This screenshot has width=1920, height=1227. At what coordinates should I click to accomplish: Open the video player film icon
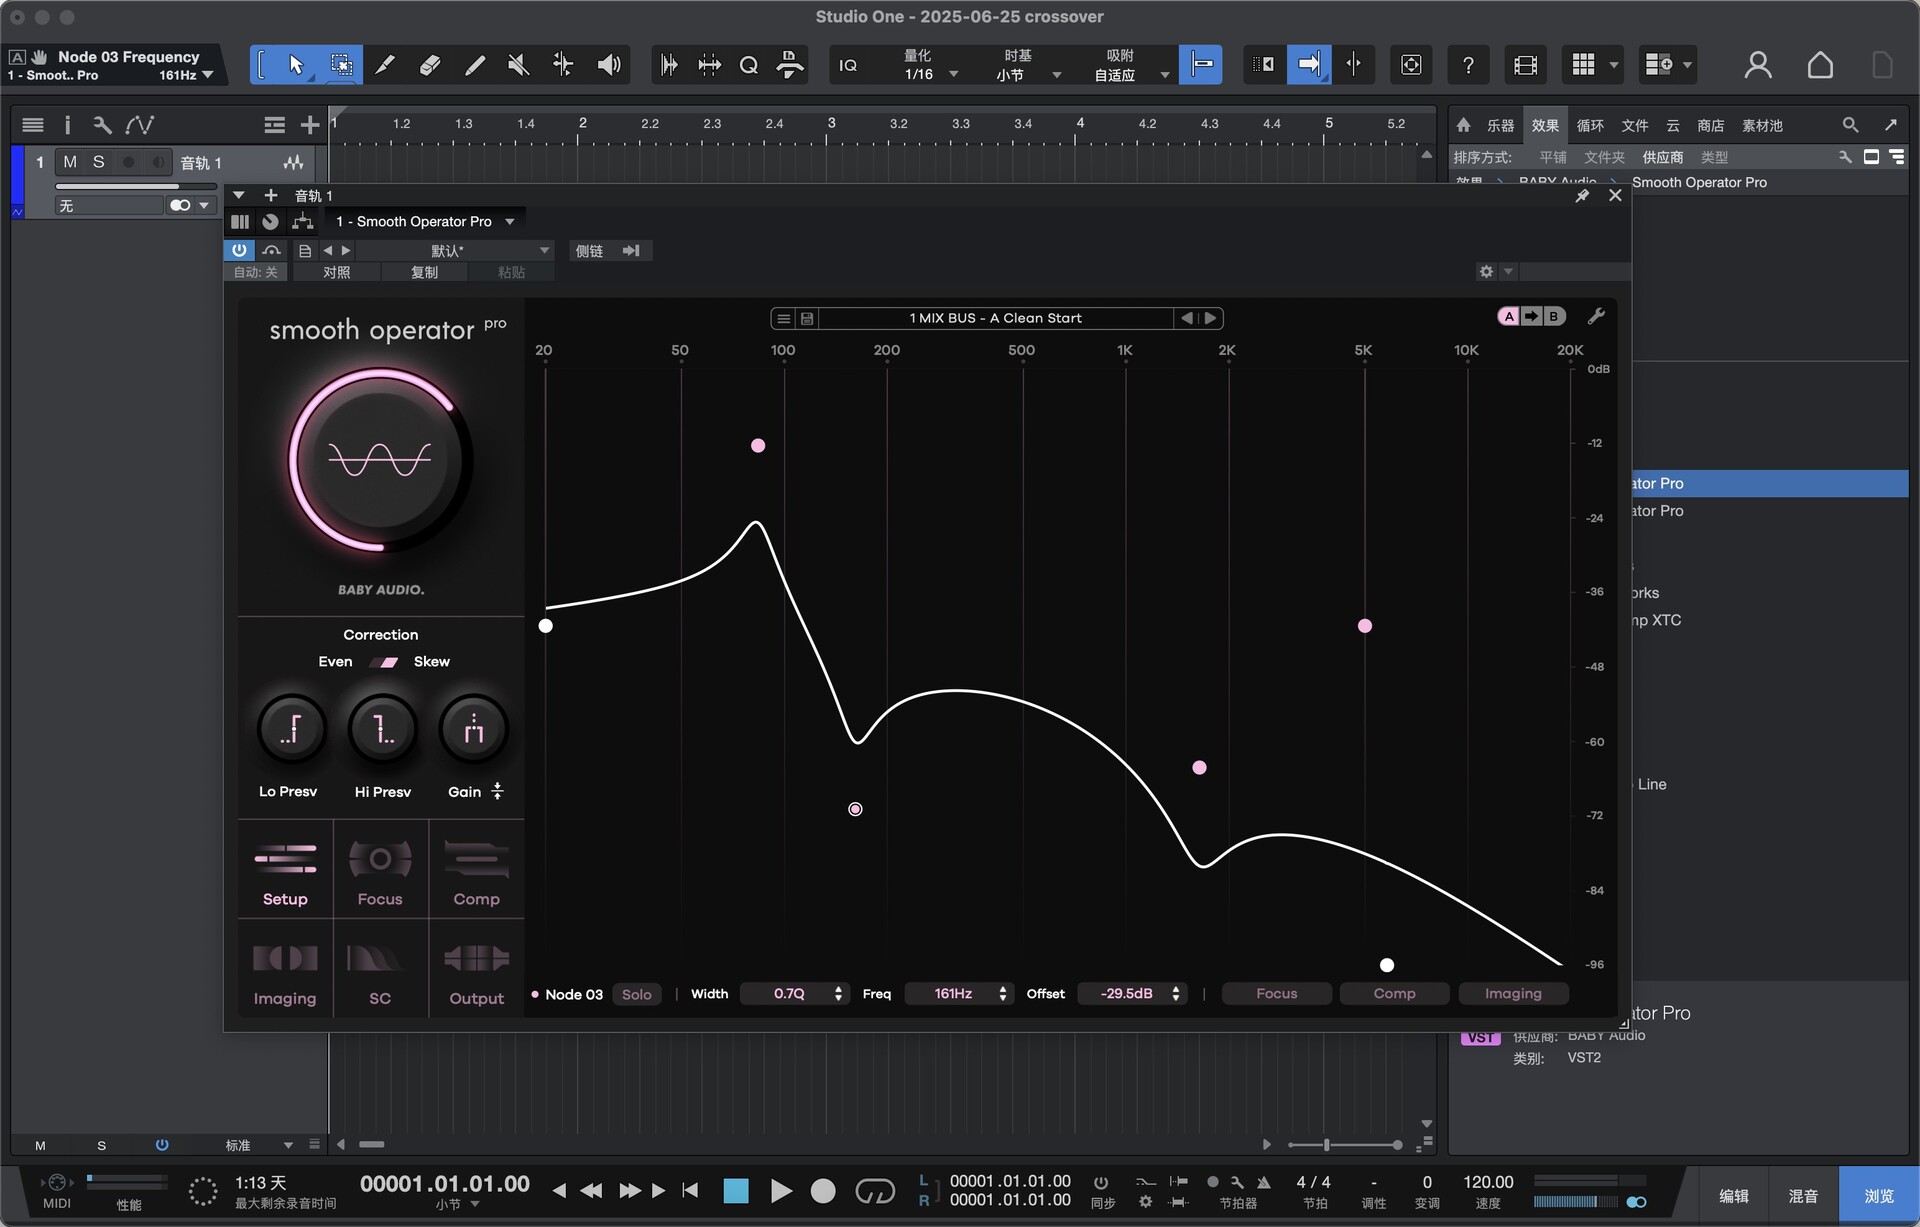1525,65
